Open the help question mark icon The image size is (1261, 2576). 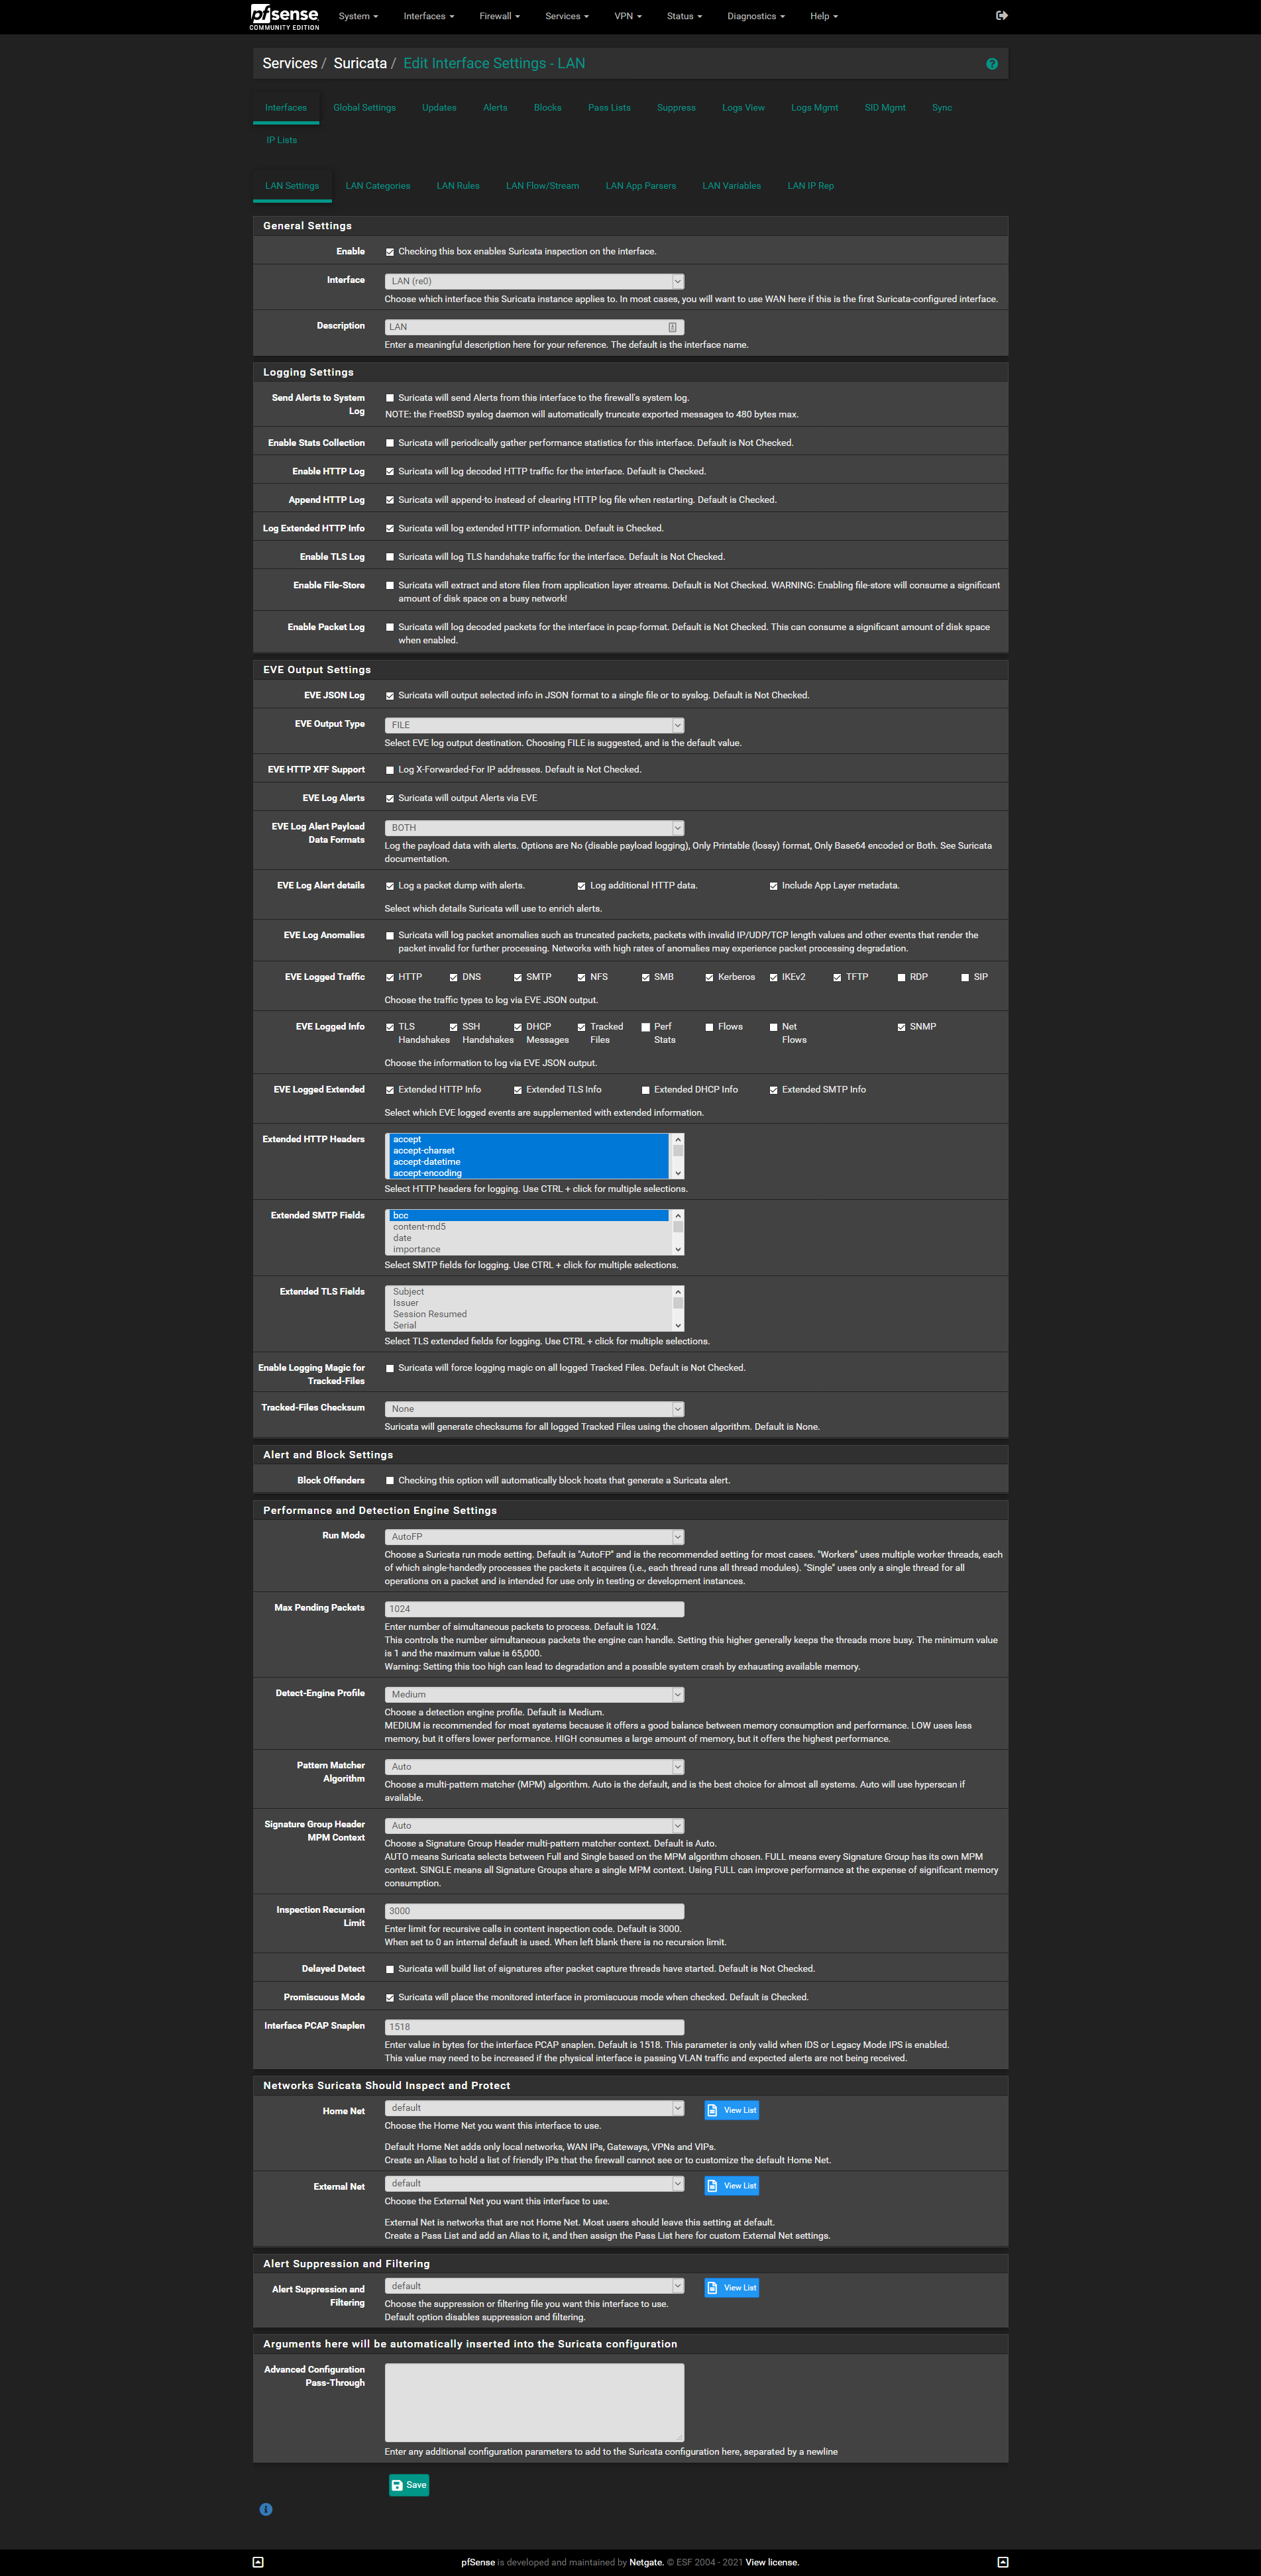click(992, 64)
